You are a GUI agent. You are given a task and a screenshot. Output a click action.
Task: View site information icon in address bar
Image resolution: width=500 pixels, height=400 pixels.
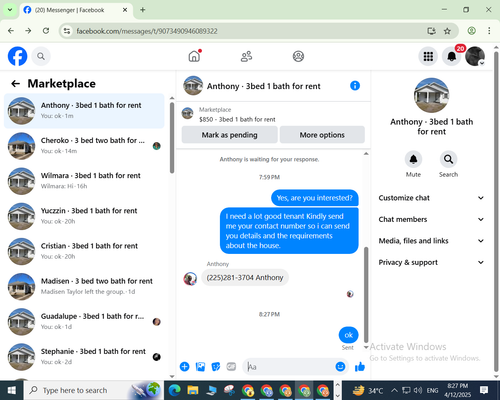pyautogui.click(x=67, y=31)
